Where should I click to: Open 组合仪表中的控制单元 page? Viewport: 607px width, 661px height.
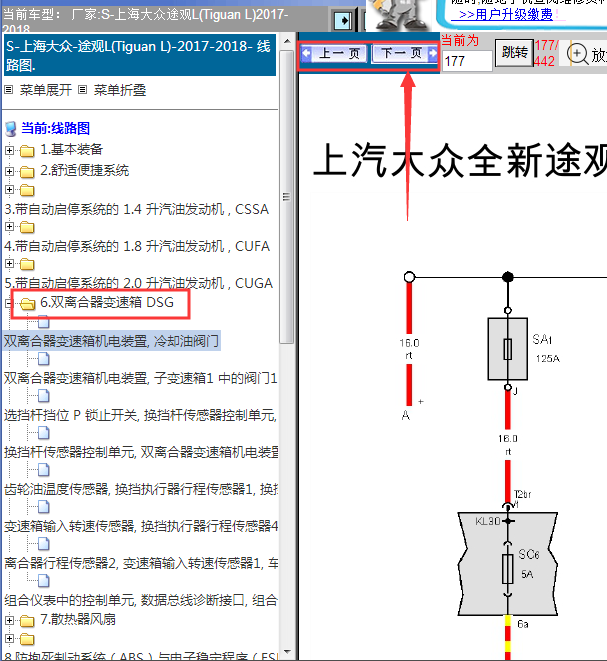(x=140, y=600)
